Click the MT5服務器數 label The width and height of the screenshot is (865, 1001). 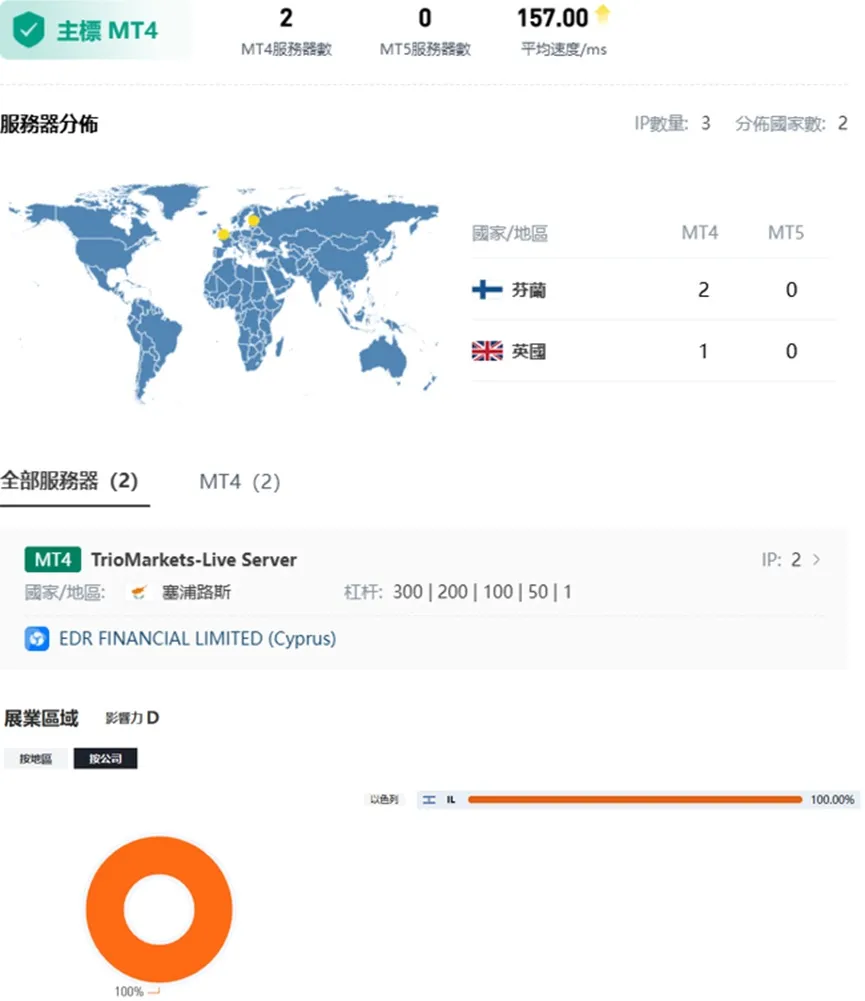tap(425, 49)
